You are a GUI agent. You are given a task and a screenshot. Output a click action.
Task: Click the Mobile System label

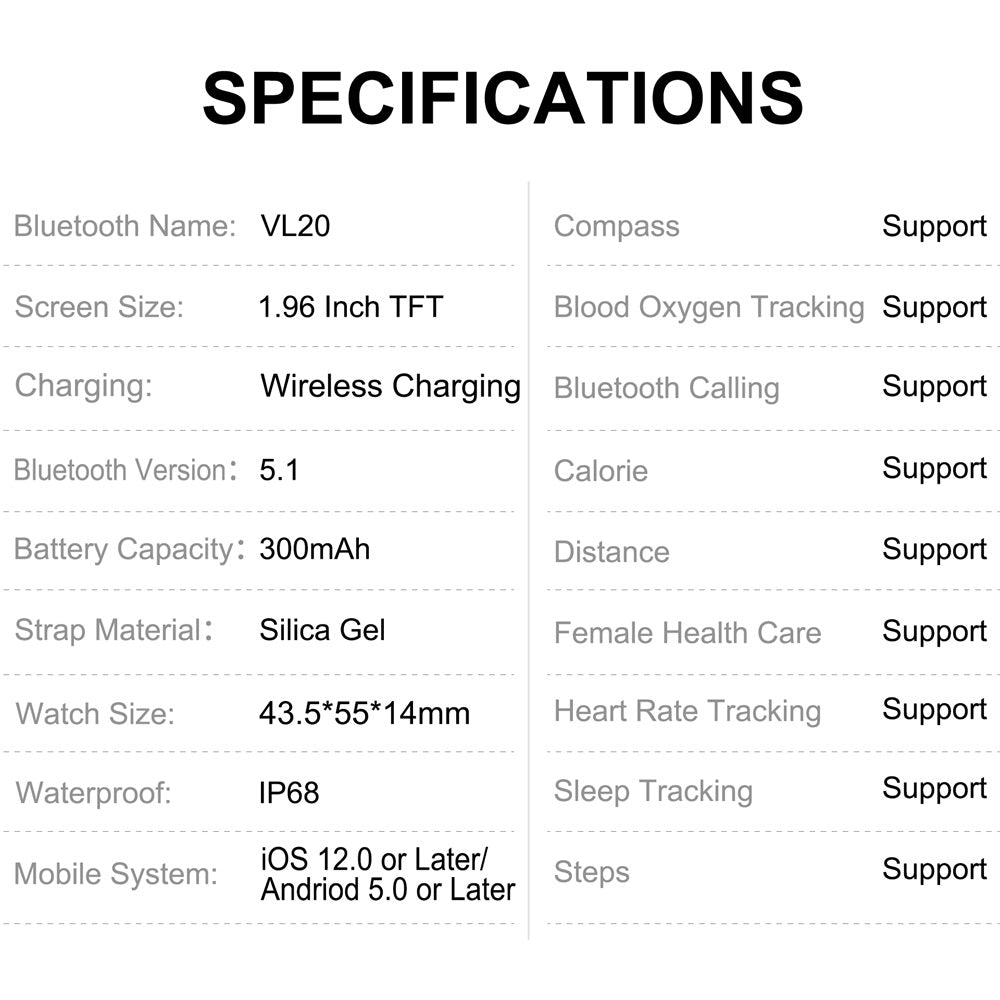pos(116,874)
